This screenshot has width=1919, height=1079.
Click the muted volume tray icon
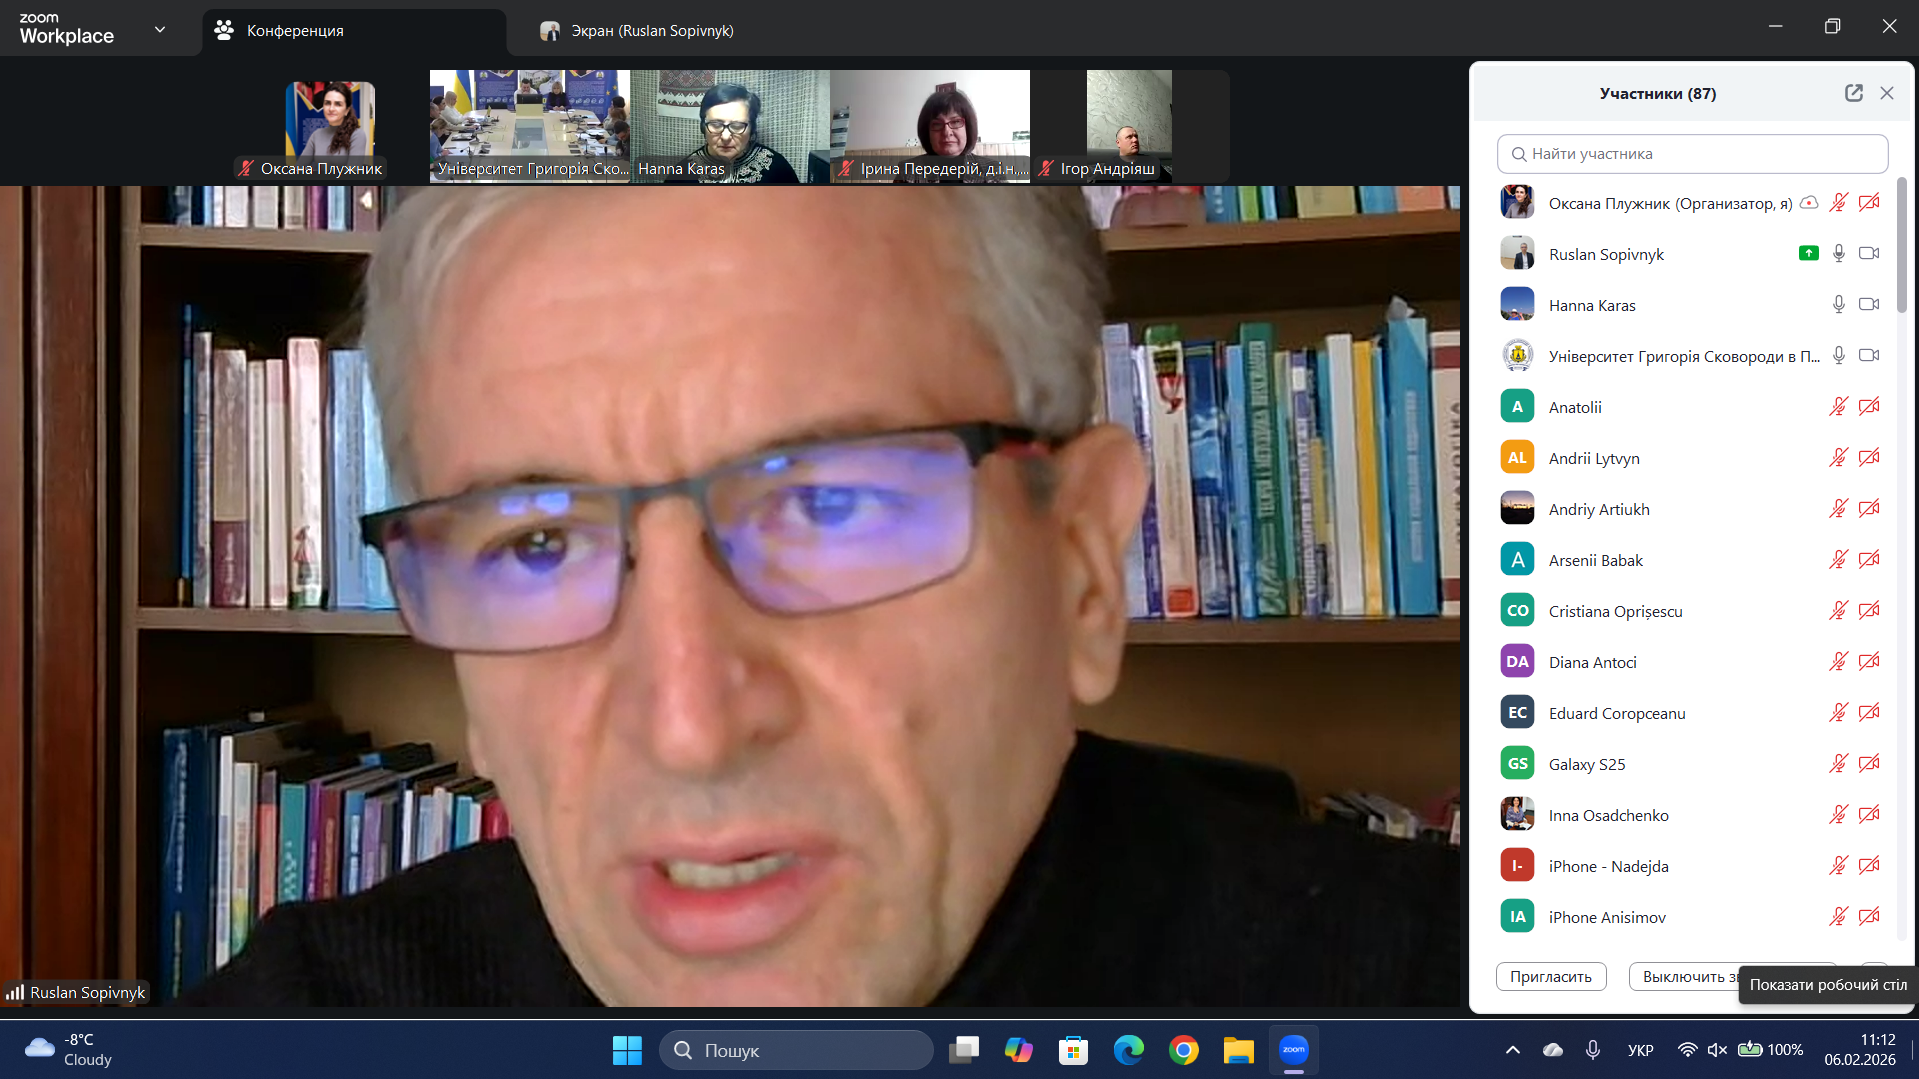click(1718, 1050)
